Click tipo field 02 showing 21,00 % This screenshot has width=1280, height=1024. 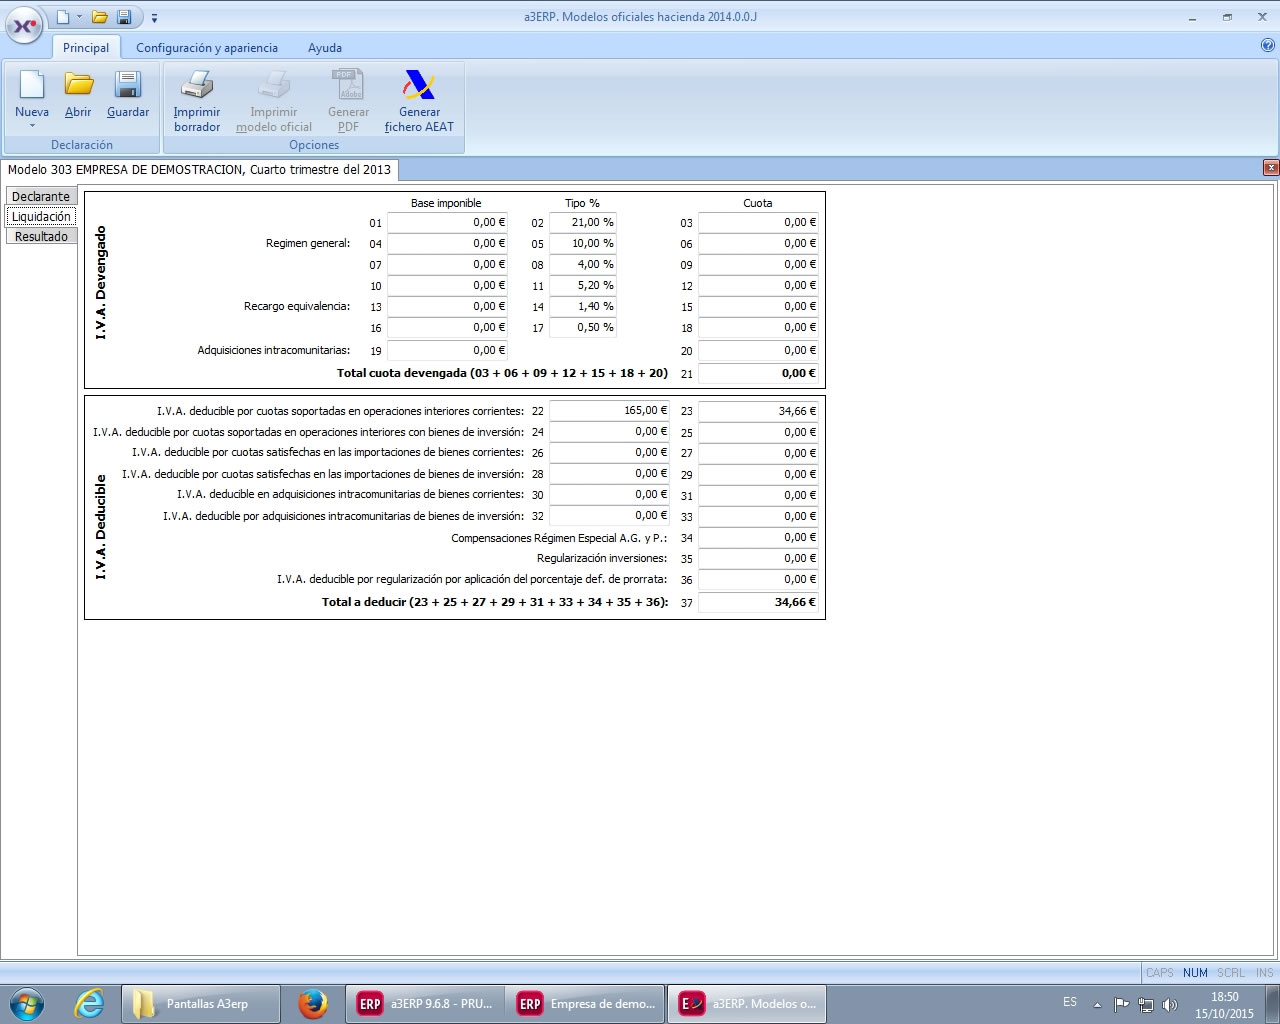coord(582,222)
